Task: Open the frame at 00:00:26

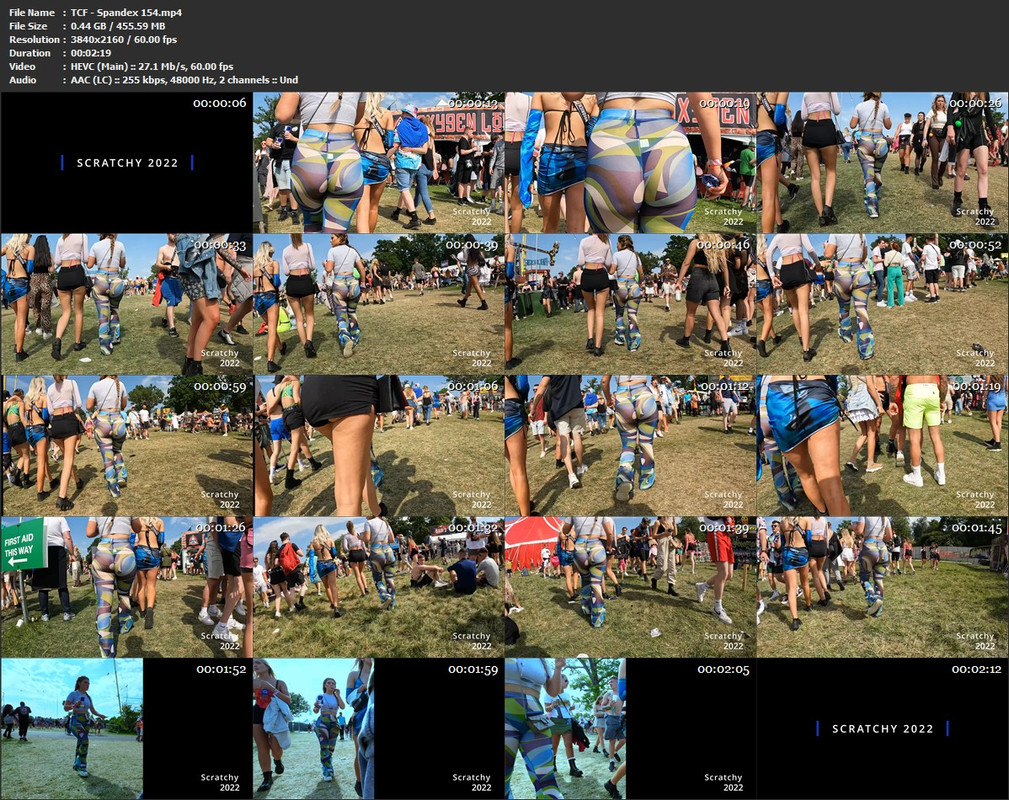Action: click(882, 162)
